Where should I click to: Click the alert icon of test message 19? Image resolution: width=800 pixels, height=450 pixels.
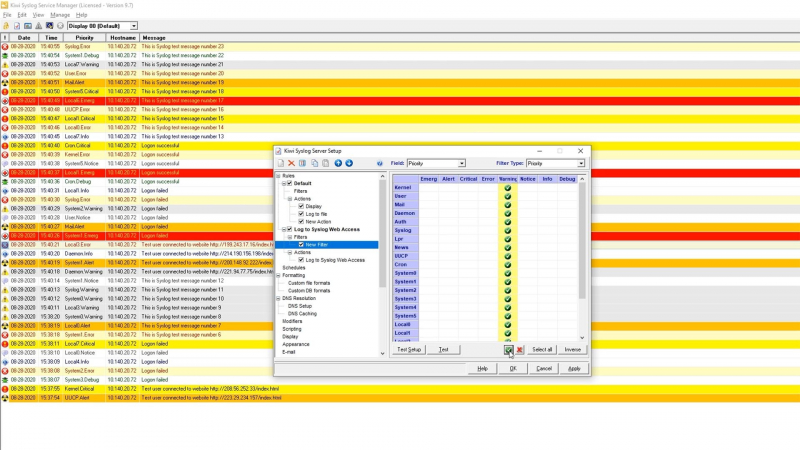[5, 83]
